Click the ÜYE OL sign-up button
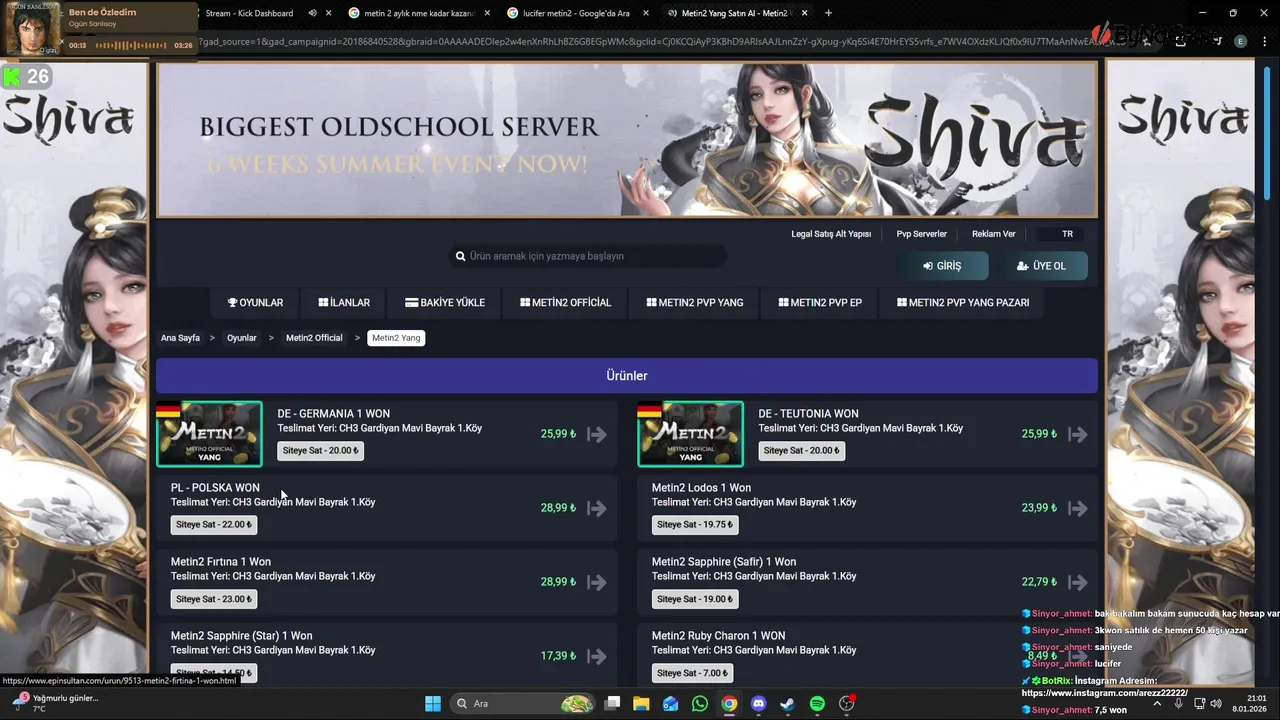The width and height of the screenshot is (1280, 720). (1041, 266)
